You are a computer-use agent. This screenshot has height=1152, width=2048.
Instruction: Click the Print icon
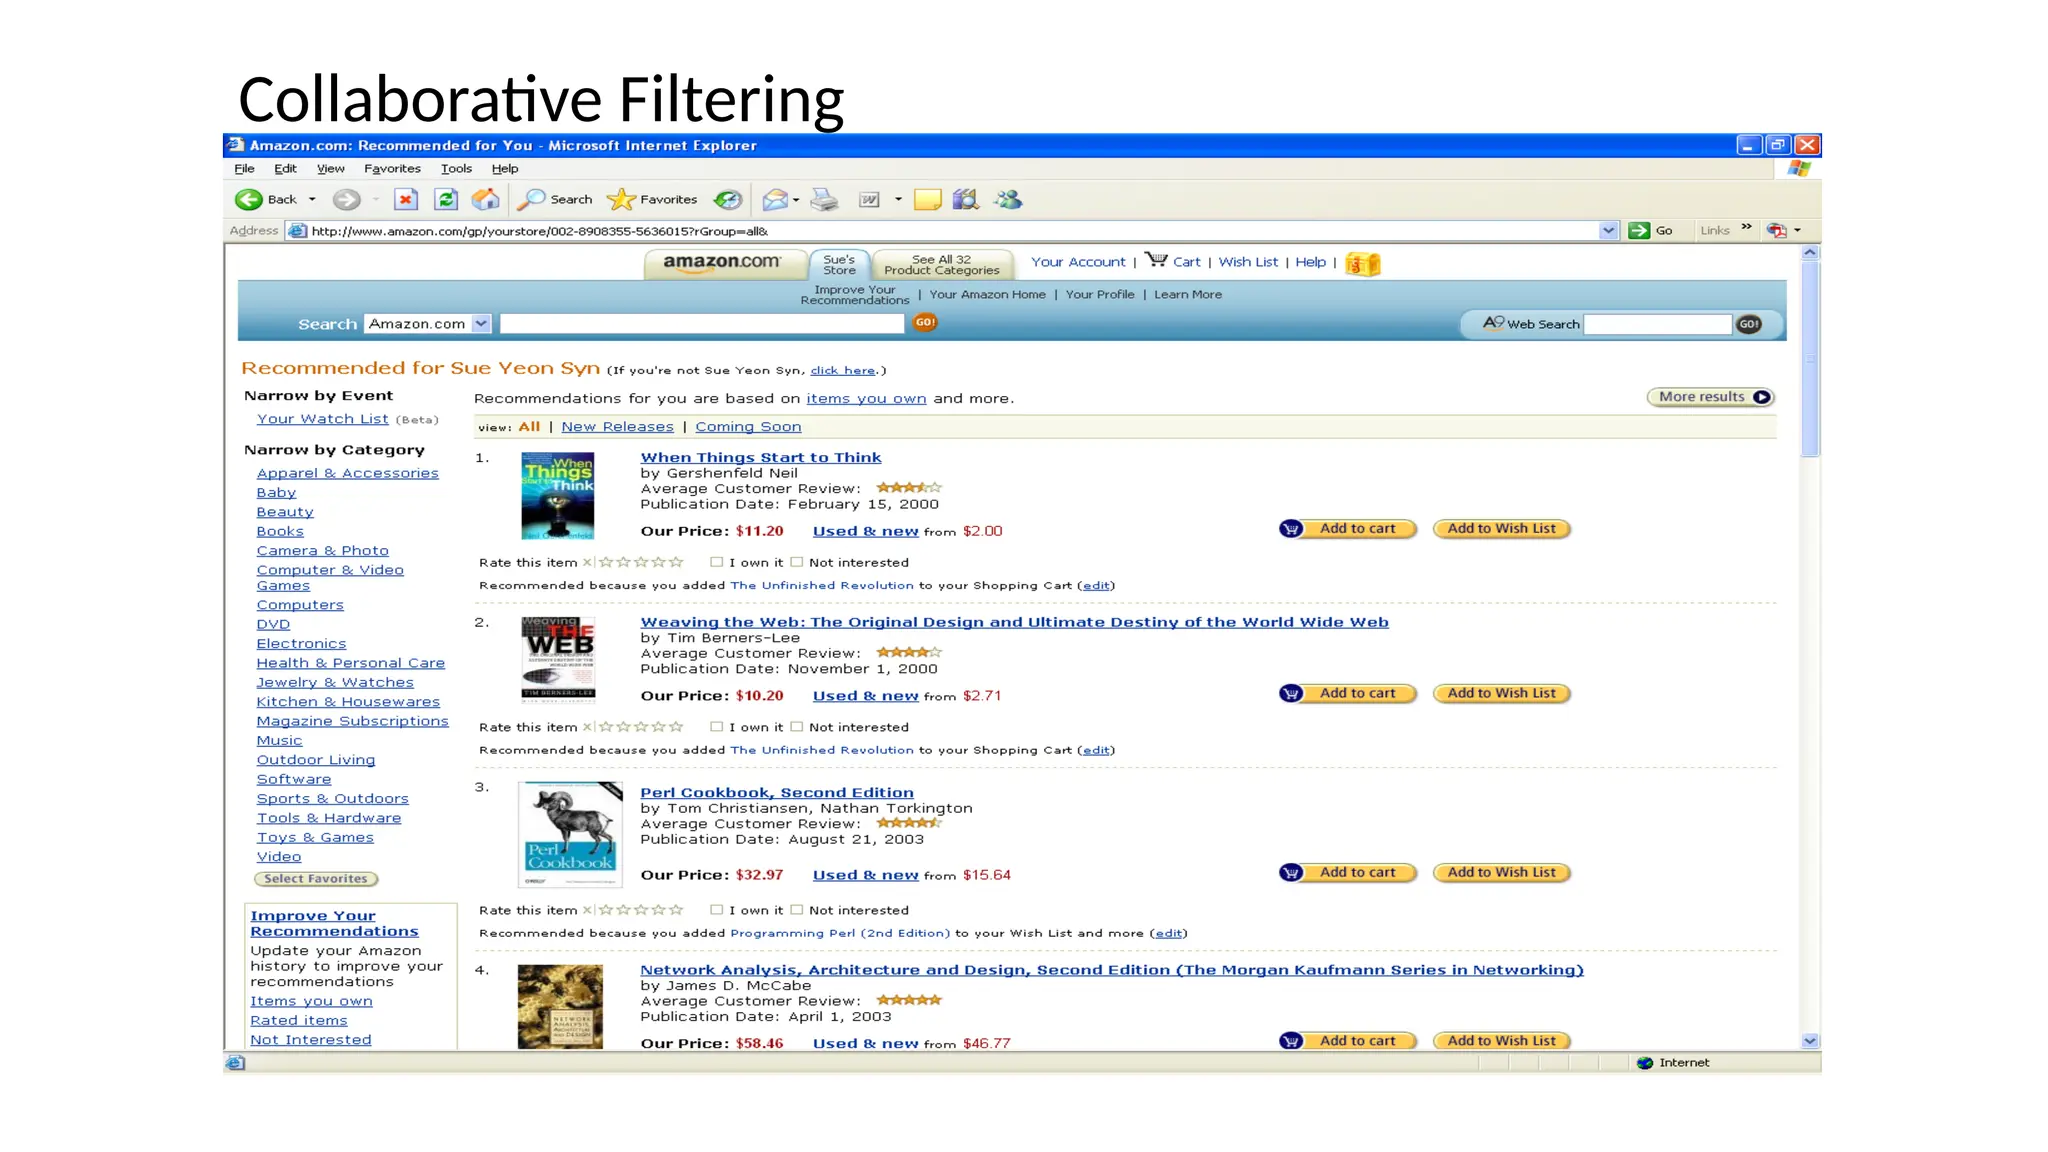coord(824,200)
